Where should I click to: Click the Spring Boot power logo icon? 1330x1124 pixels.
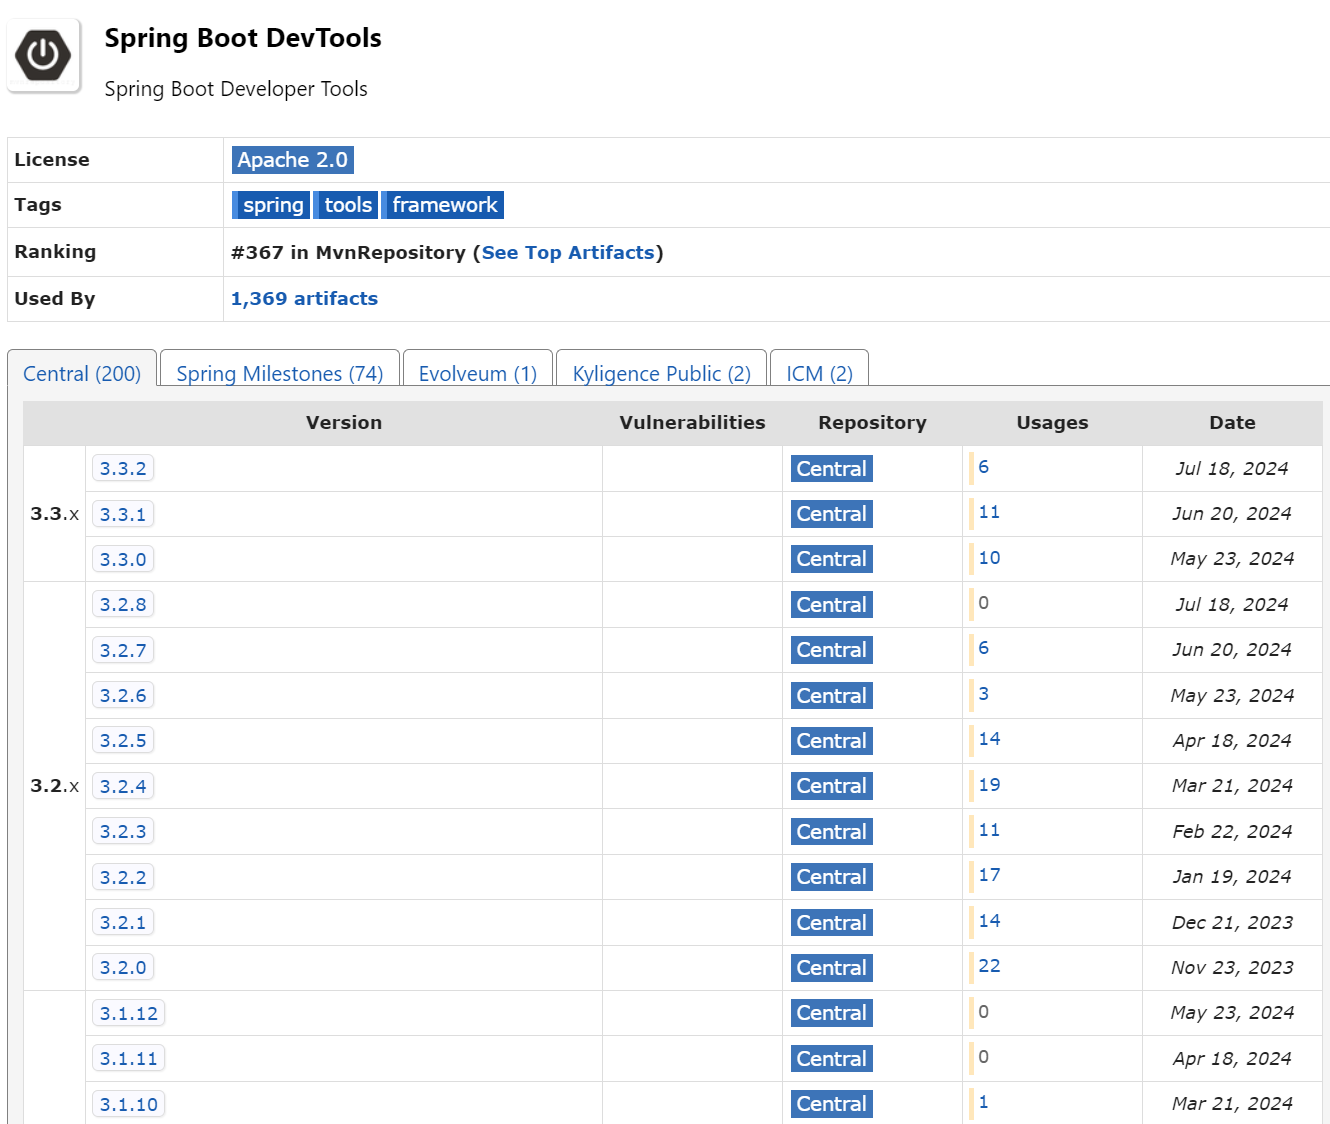click(x=44, y=55)
